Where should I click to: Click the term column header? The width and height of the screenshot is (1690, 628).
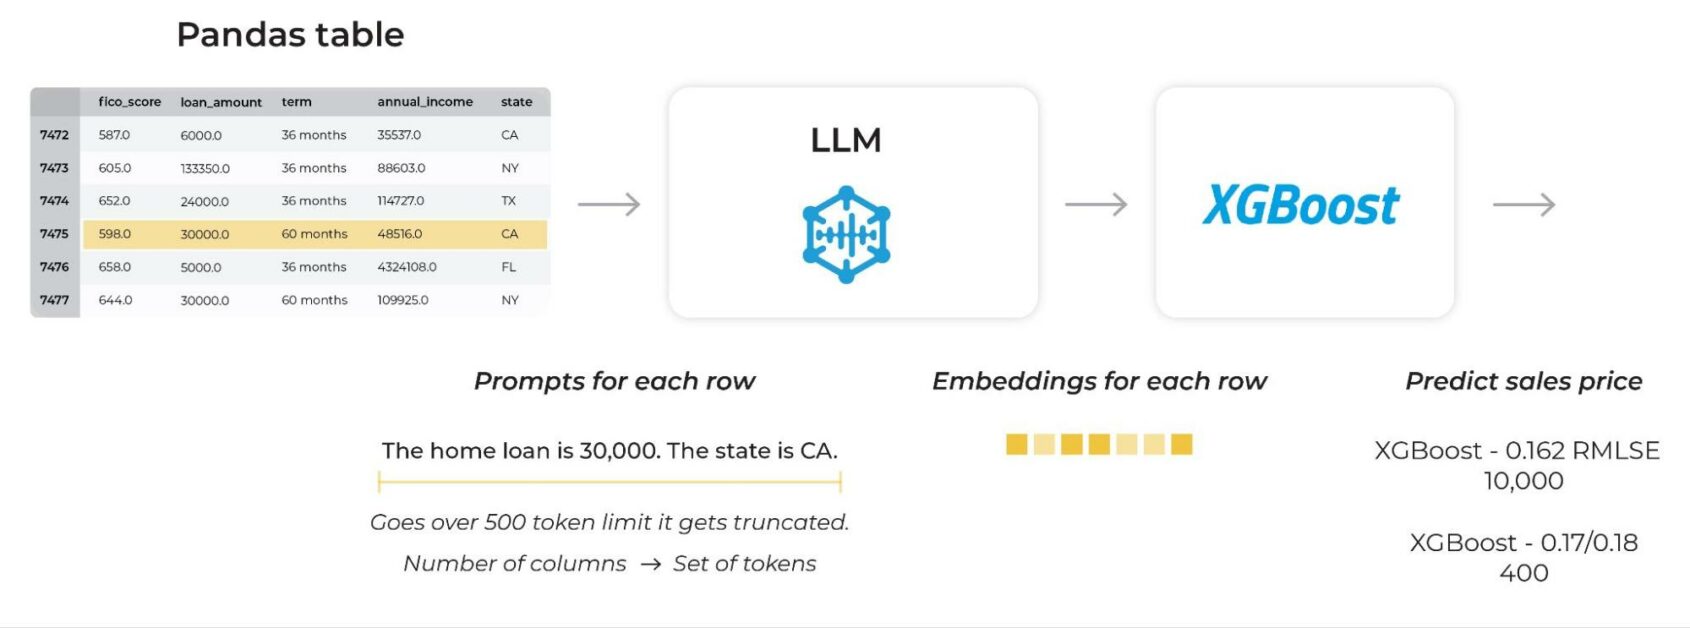click(296, 102)
